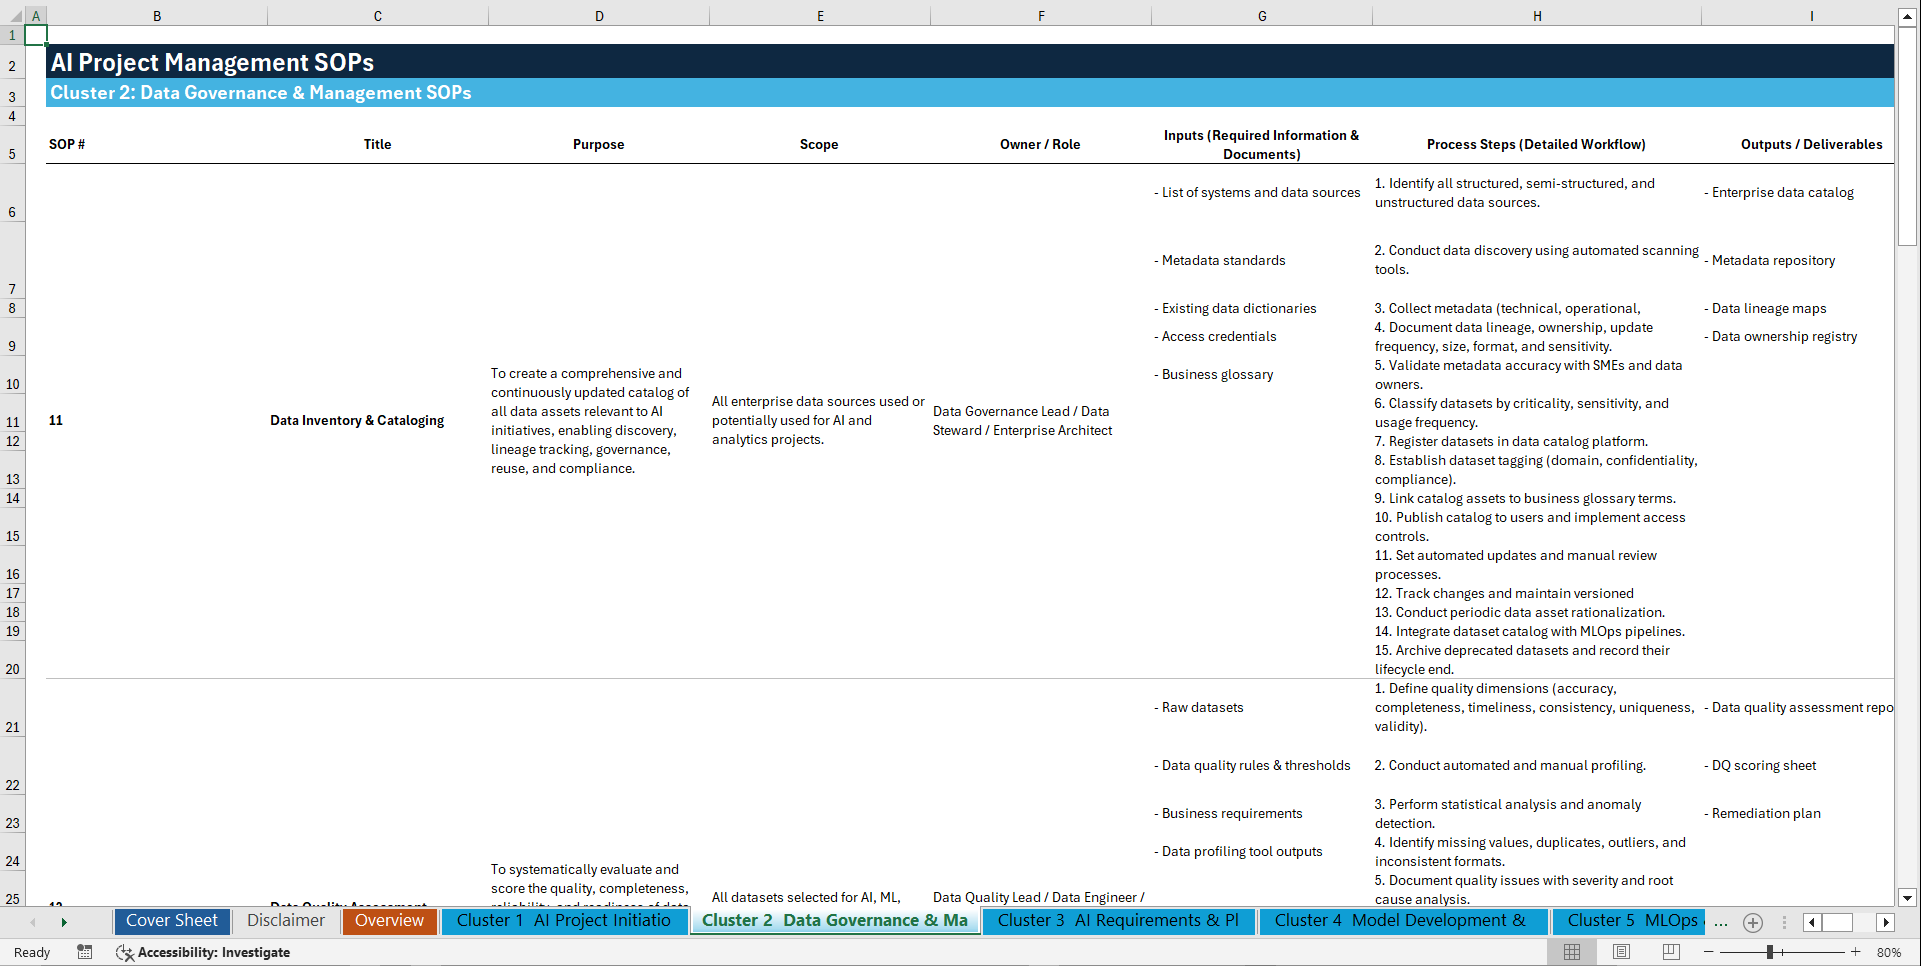The width and height of the screenshot is (1921, 966).
Task: Open the Disclaimer sheet tab
Action: (286, 921)
